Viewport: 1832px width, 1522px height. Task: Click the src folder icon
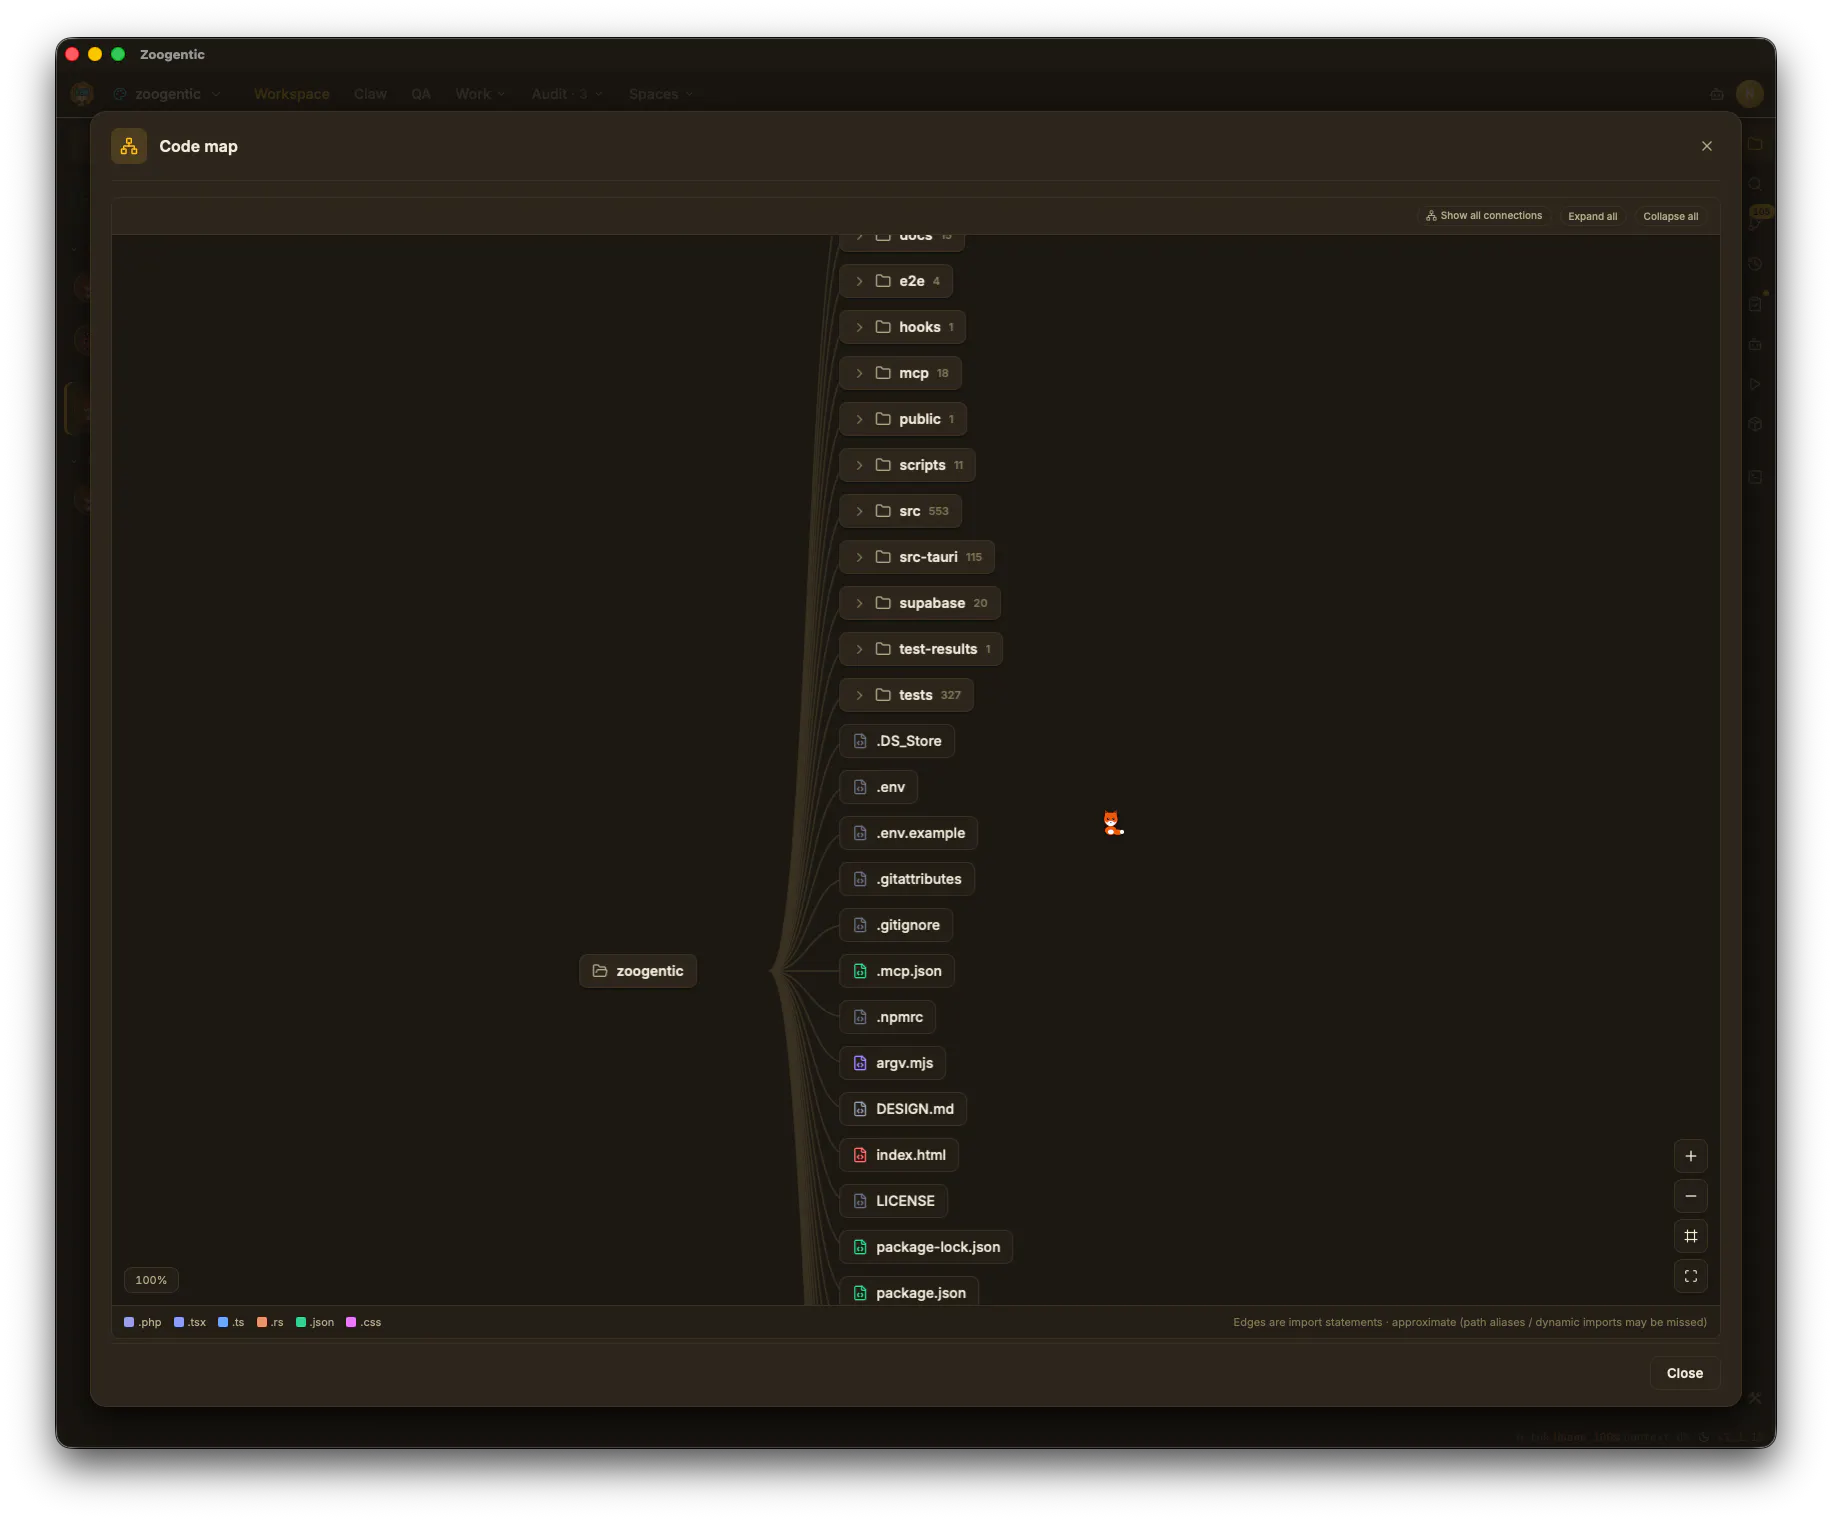[883, 511]
